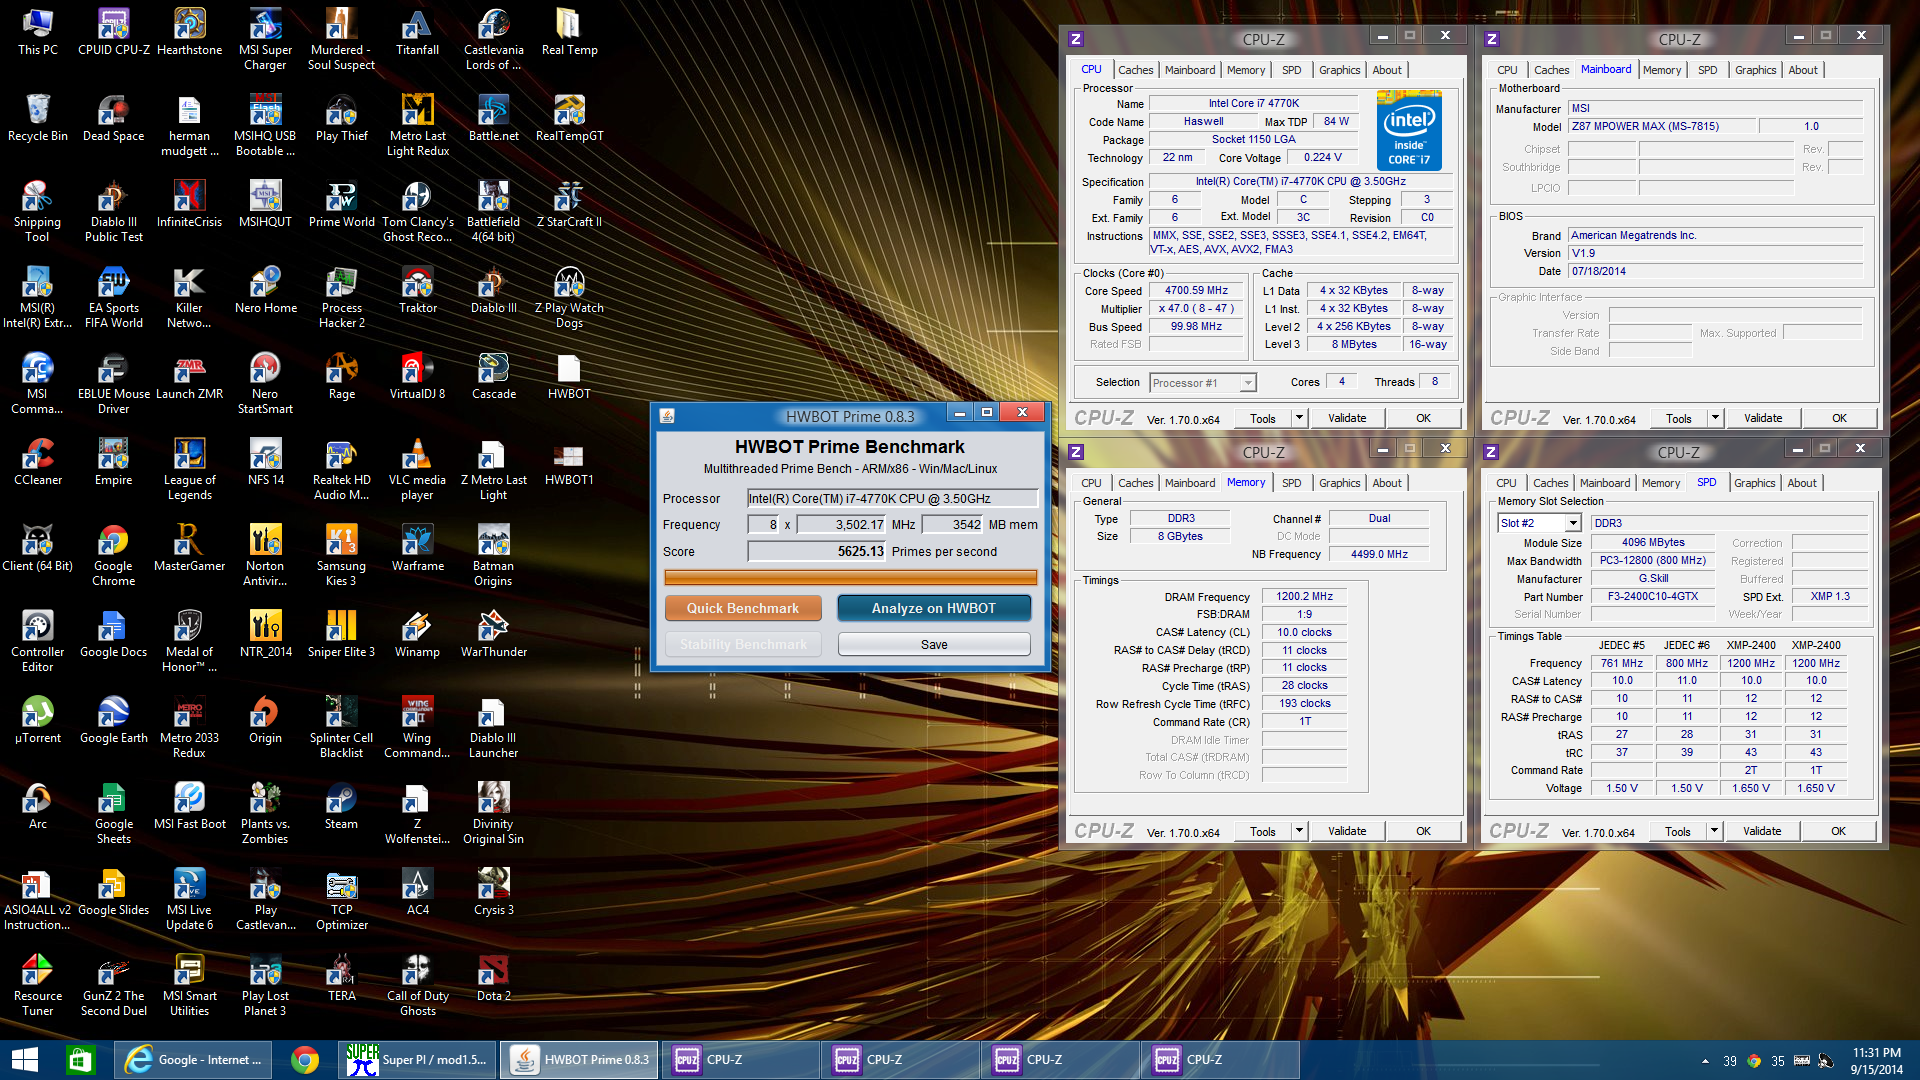1920x1080 pixels.
Task: Save the HWBOT Prime result
Action: pos(933,645)
